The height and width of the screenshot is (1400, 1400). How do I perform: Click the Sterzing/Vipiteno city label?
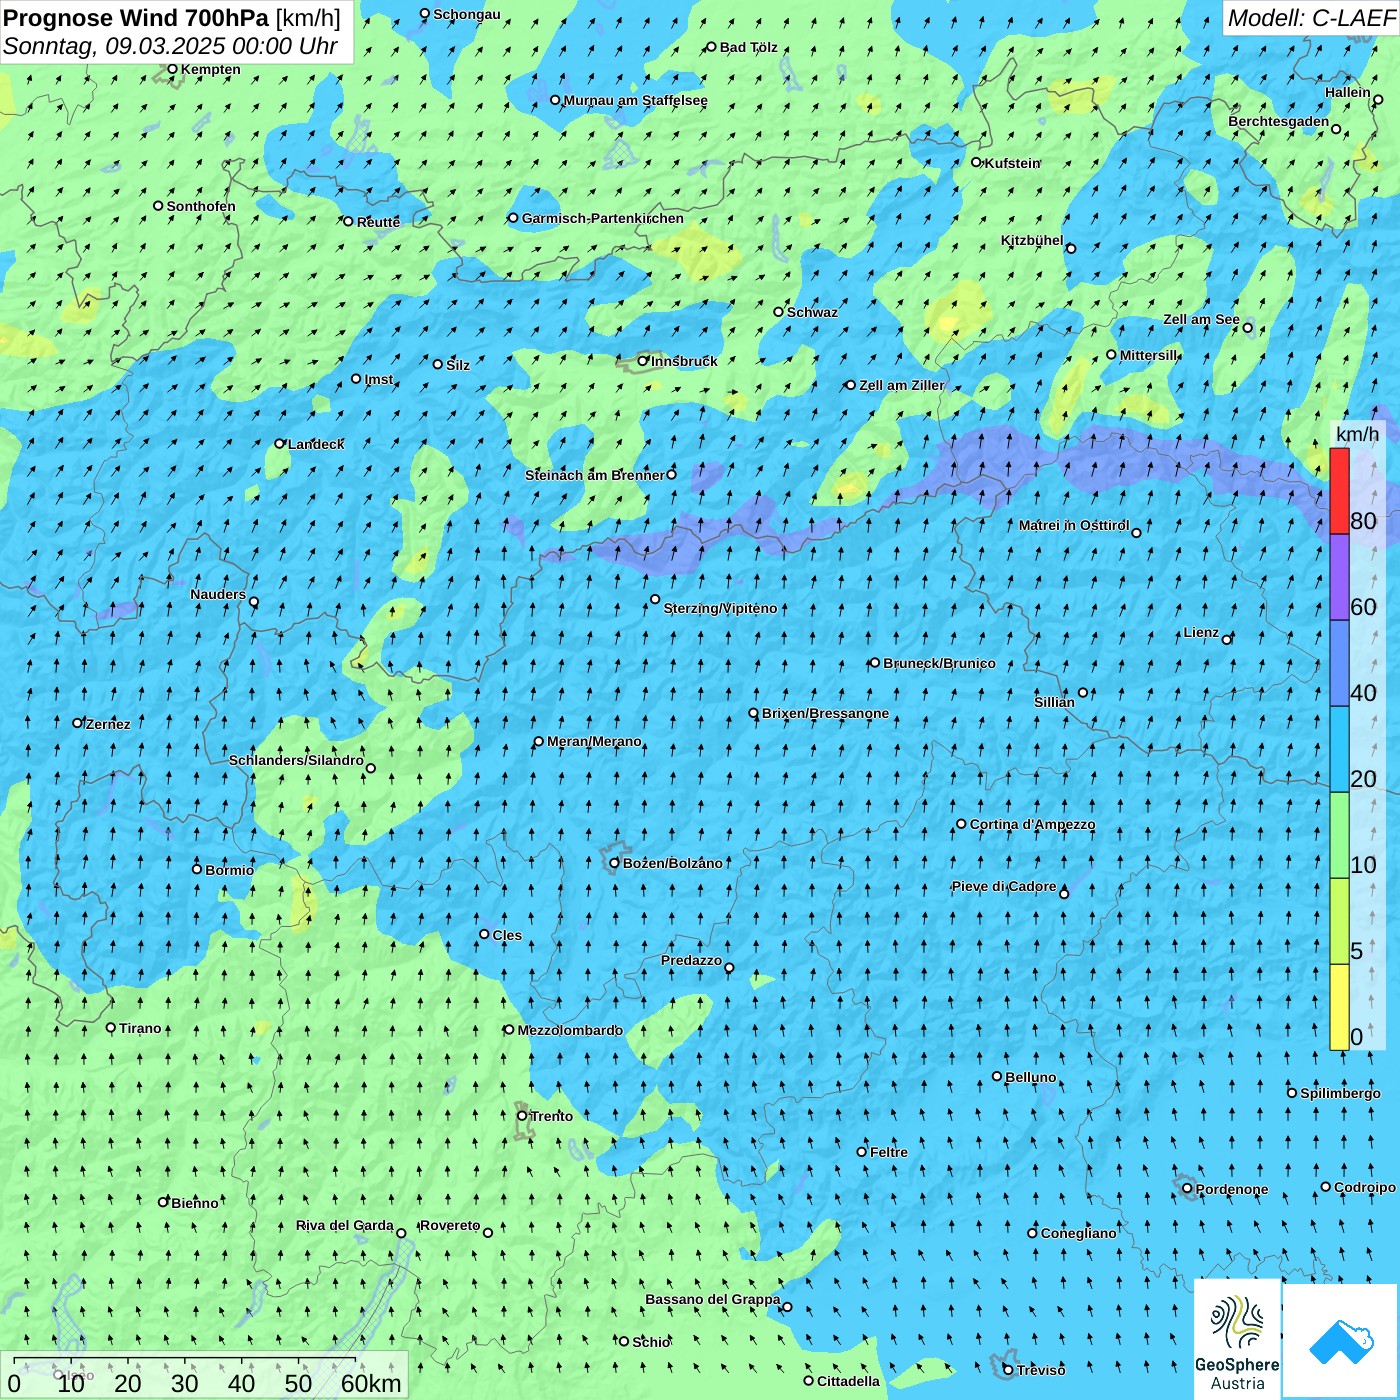tap(720, 608)
